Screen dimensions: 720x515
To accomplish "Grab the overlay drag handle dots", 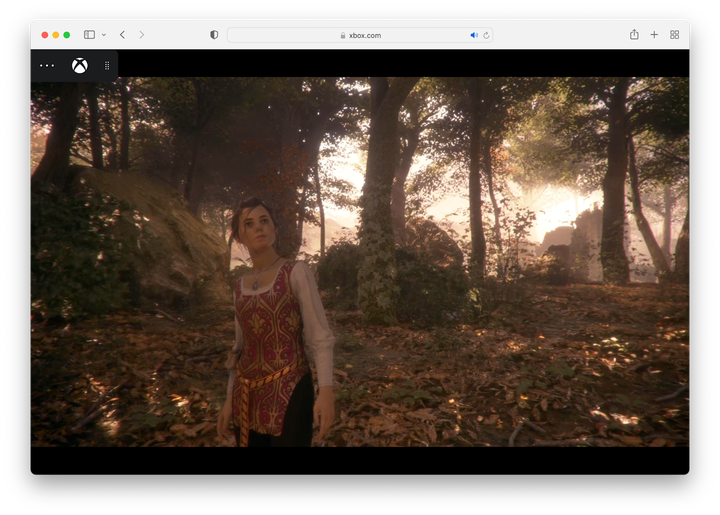I will tap(107, 66).
